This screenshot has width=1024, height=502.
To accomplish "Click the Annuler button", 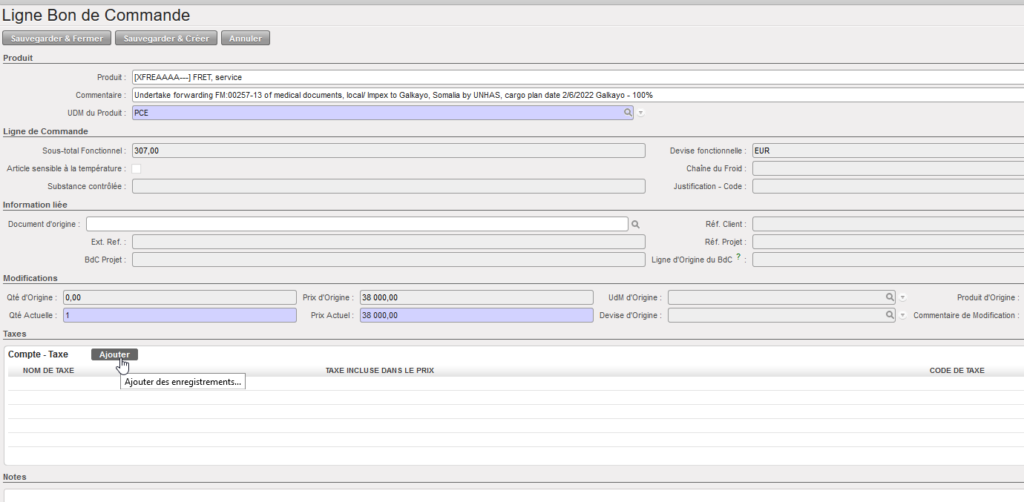I will 245,38.
